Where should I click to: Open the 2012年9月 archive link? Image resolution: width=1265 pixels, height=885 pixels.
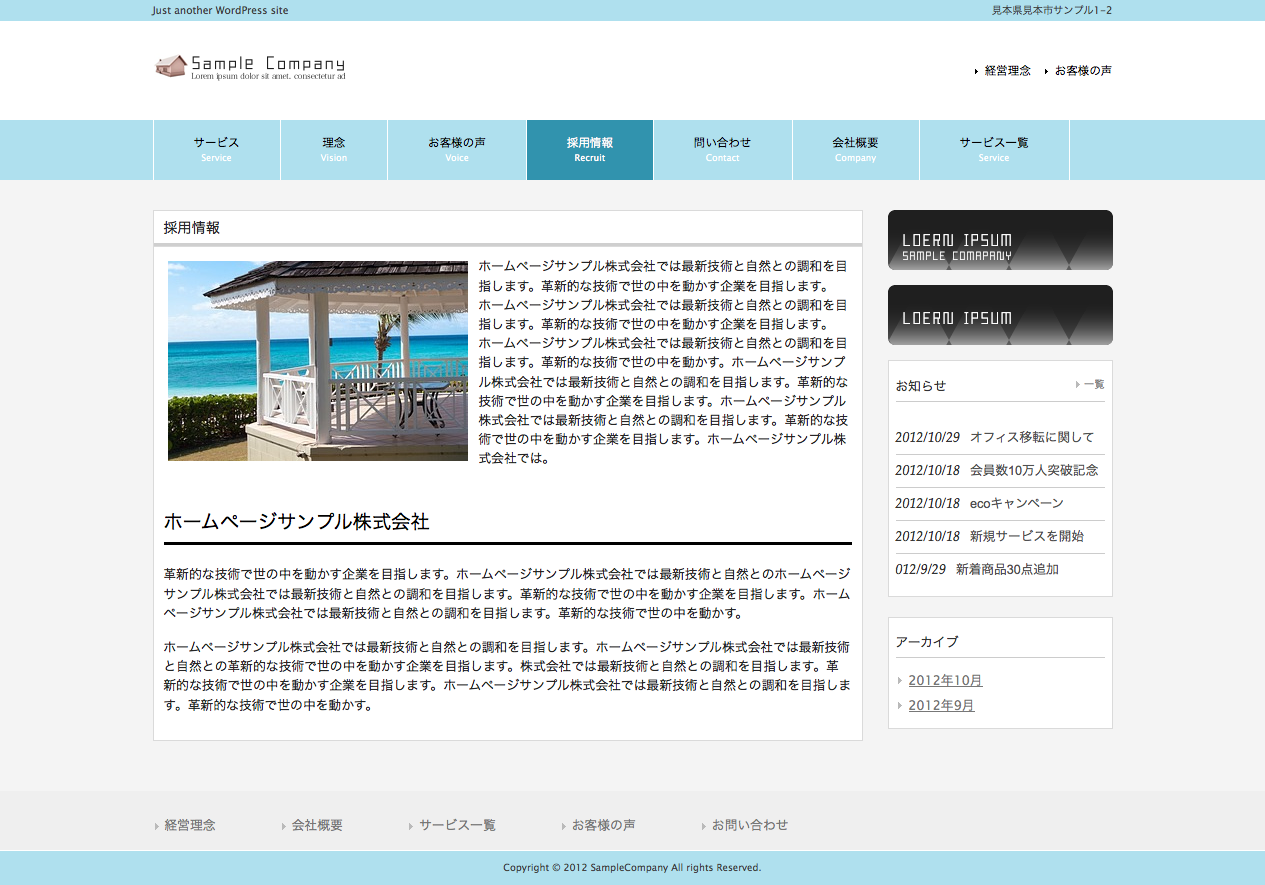coord(941,706)
